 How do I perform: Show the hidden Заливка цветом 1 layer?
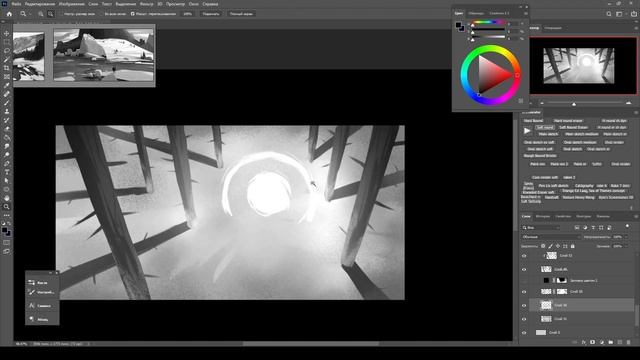[x=524, y=280]
